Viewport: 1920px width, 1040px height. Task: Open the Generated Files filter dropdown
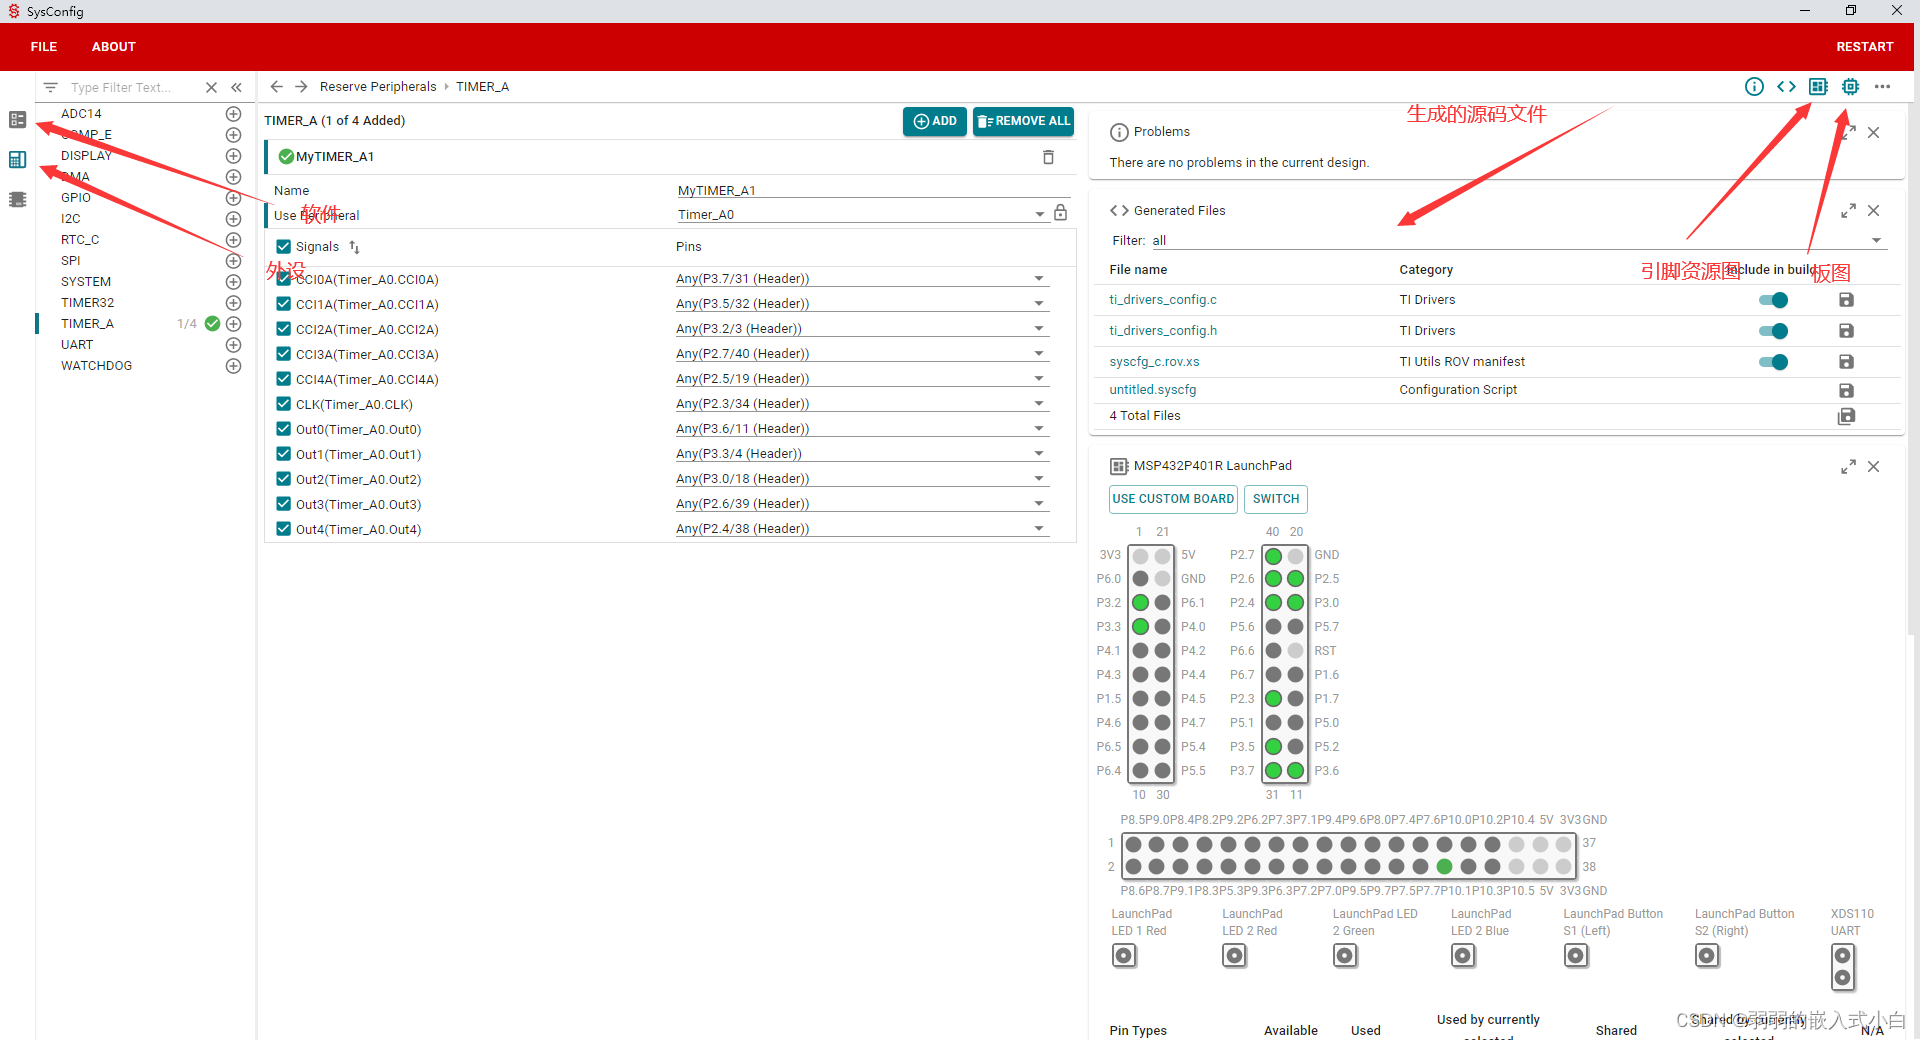coord(1878,240)
